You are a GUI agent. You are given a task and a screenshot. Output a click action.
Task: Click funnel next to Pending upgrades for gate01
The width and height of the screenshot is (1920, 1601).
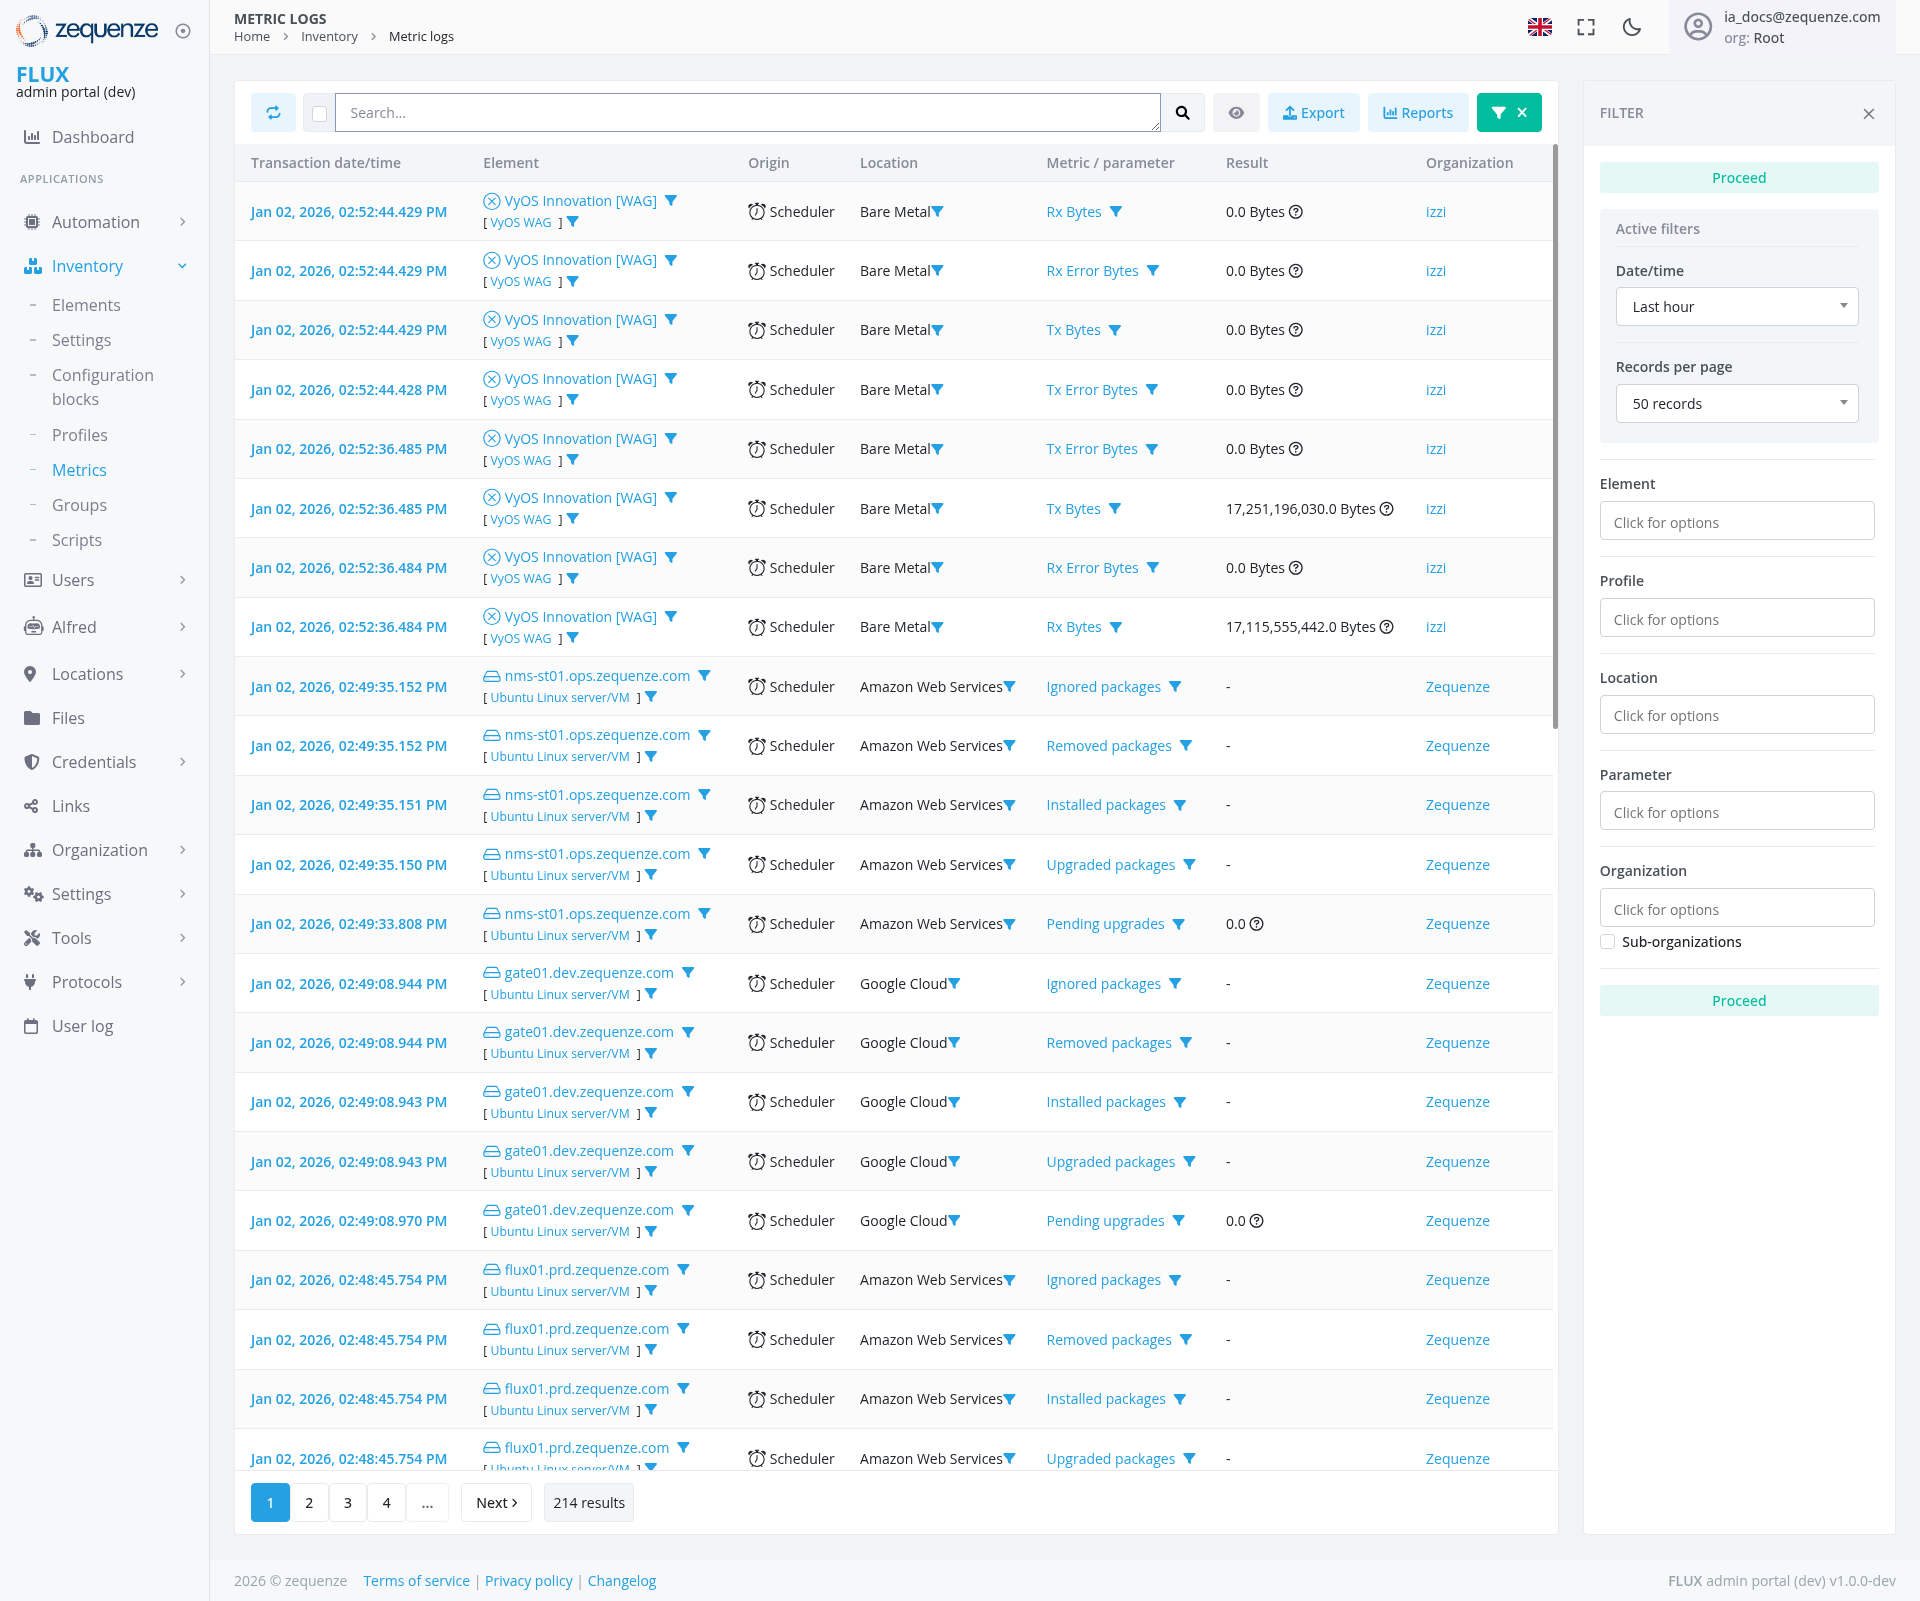(1178, 1221)
